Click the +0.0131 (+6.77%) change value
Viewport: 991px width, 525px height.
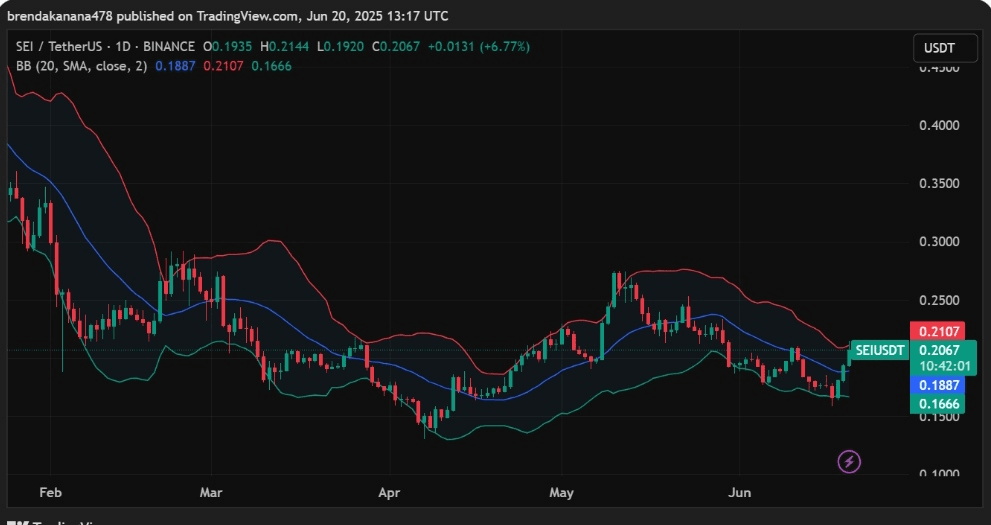coord(480,47)
